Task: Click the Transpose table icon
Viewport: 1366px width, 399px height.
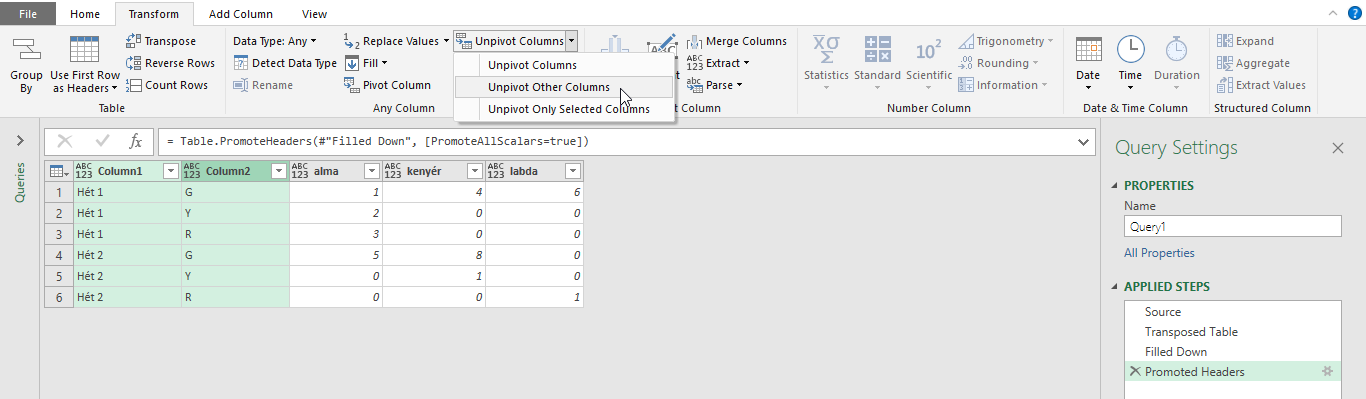Action: point(134,41)
